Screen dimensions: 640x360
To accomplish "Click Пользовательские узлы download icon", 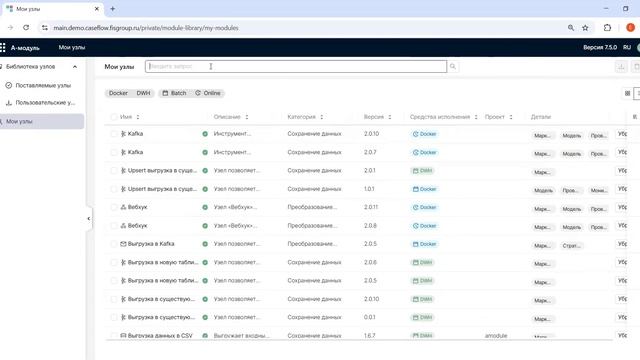I will (x=9, y=103).
